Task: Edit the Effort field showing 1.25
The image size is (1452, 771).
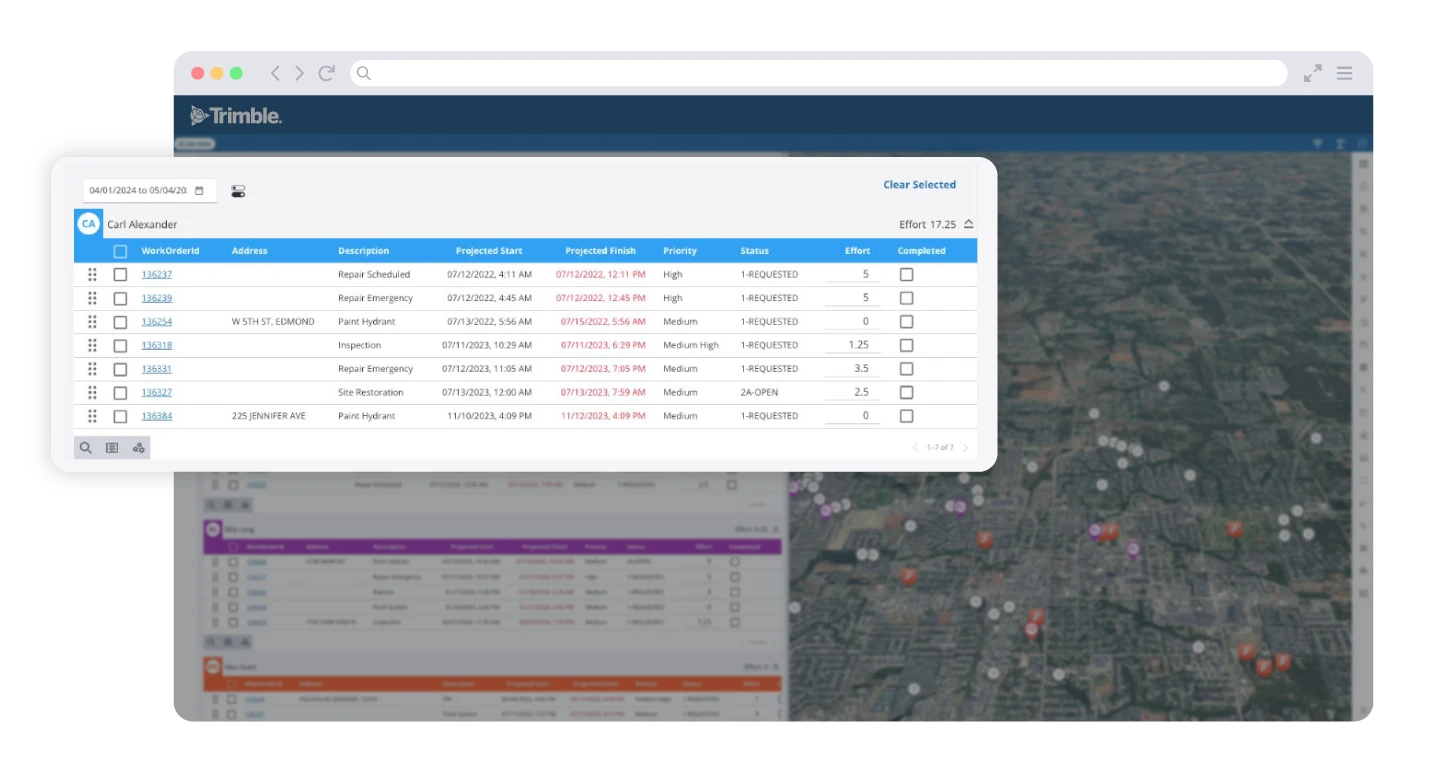Action: click(852, 345)
